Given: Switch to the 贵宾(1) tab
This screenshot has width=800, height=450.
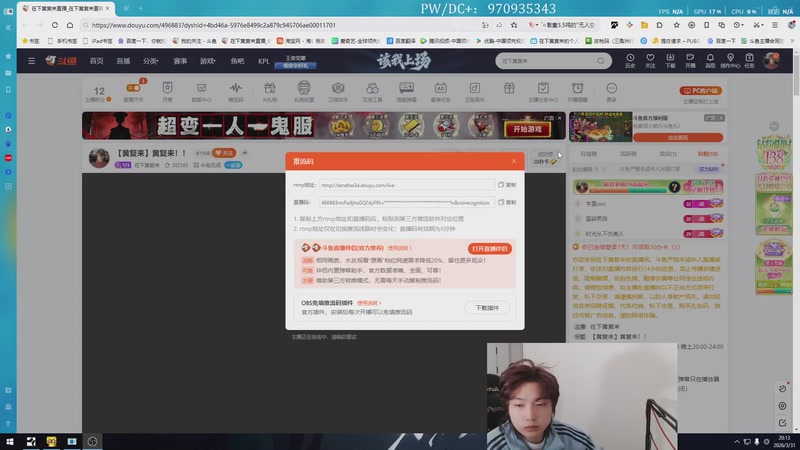Looking at the screenshot, I should click(667, 154).
